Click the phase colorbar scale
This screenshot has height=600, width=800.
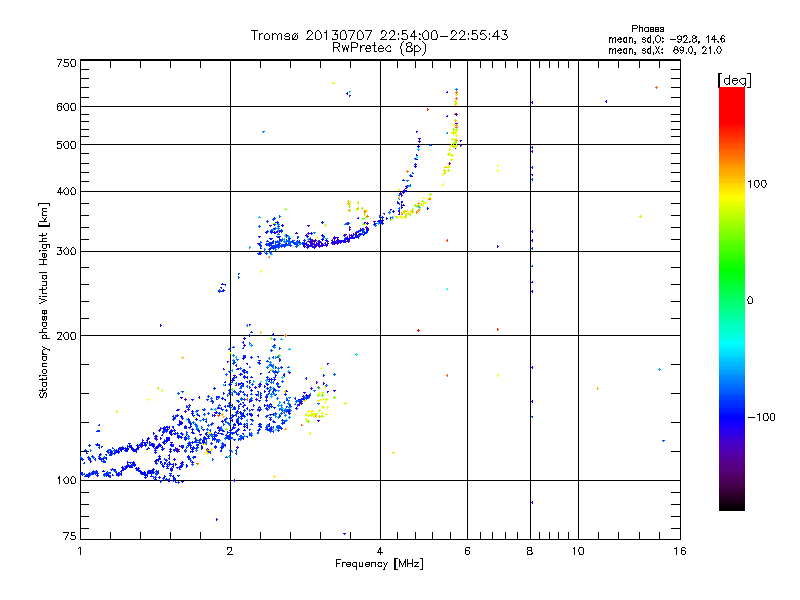point(732,298)
